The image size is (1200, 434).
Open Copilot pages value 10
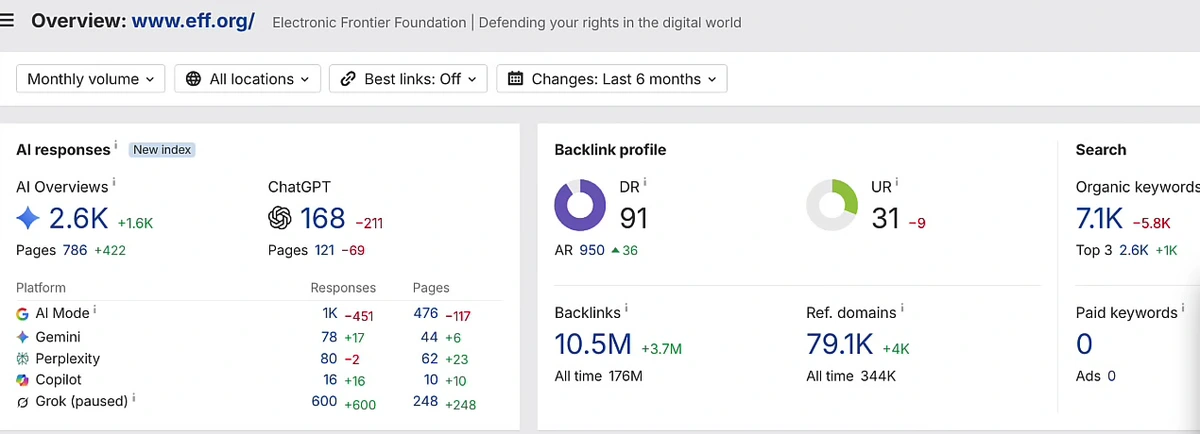[x=431, y=380]
